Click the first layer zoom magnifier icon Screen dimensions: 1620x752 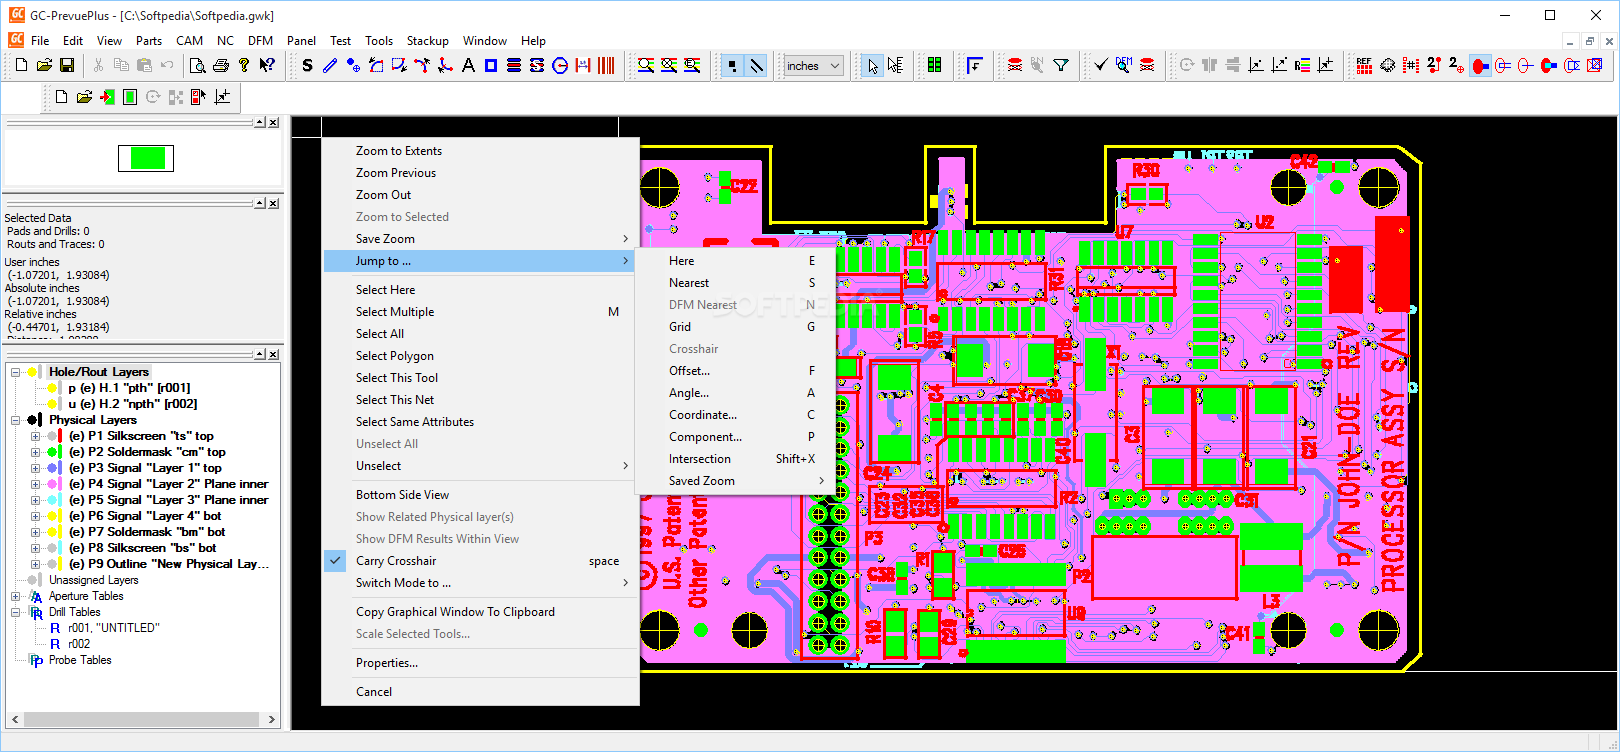tap(646, 65)
